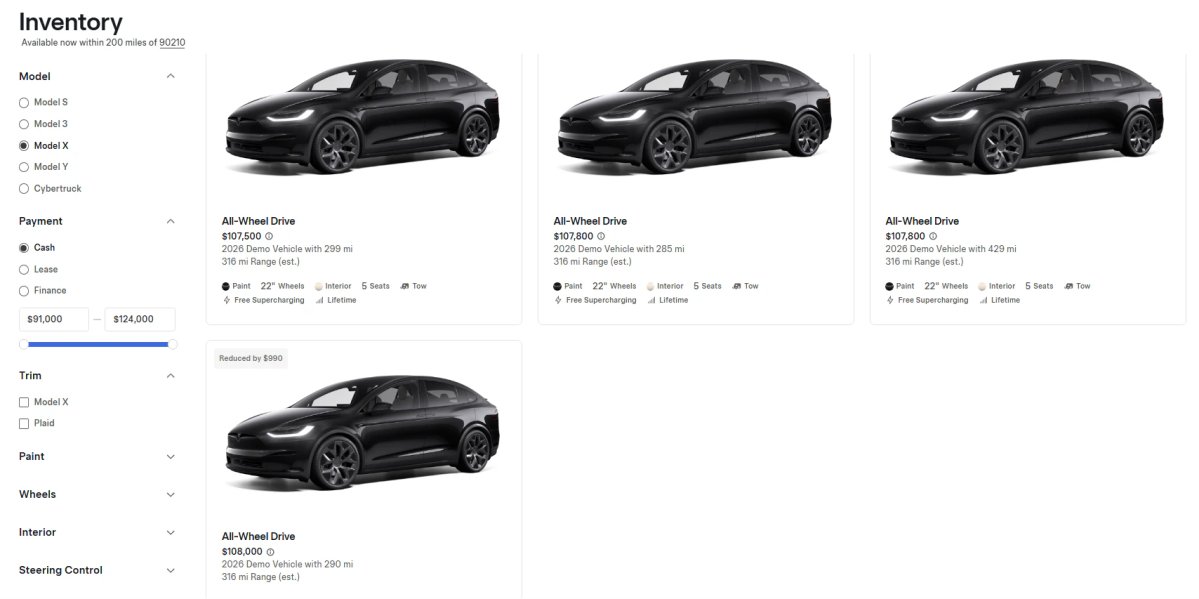Click Lifetime signal icon on 285 mi listing
1199x599 pixels.
[x=651, y=300]
